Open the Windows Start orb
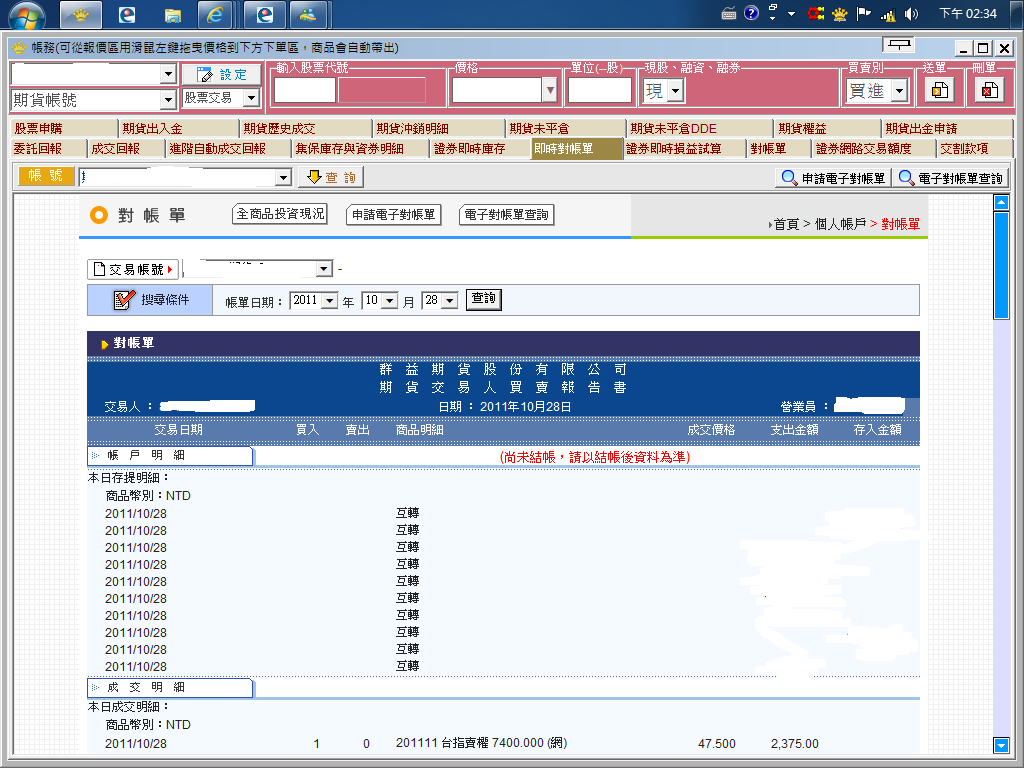 coord(27,16)
